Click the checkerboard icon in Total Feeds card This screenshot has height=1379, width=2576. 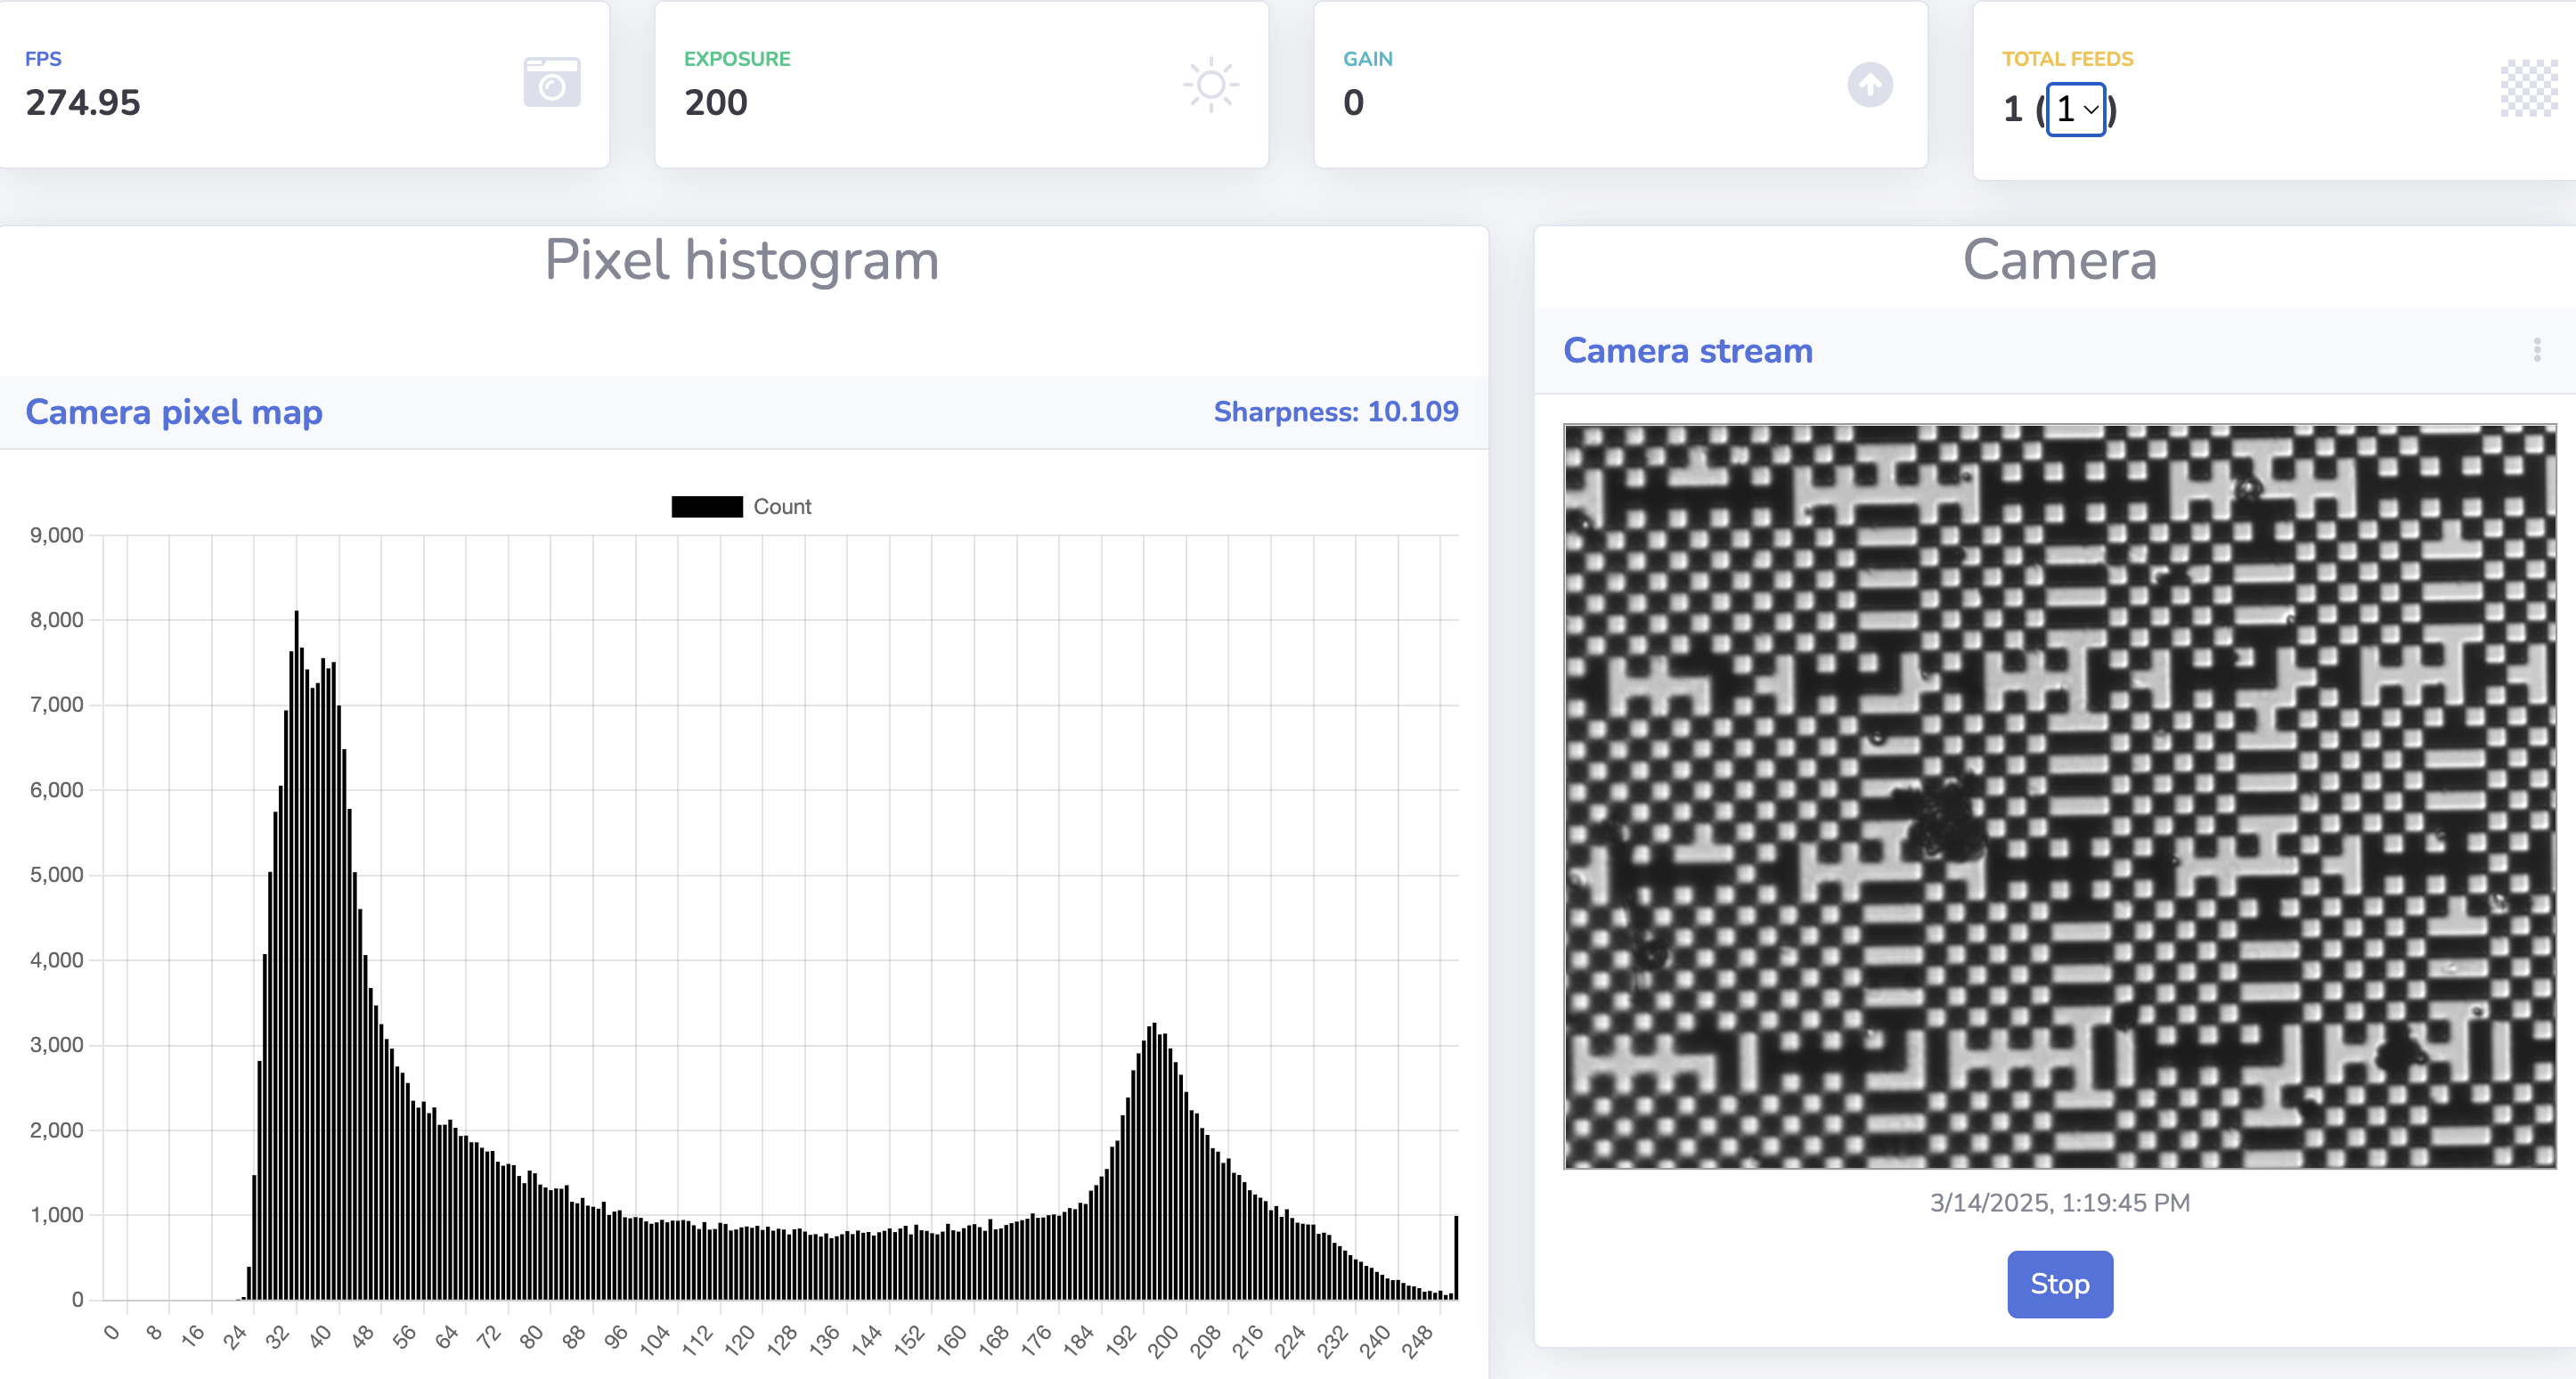point(2529,88)
